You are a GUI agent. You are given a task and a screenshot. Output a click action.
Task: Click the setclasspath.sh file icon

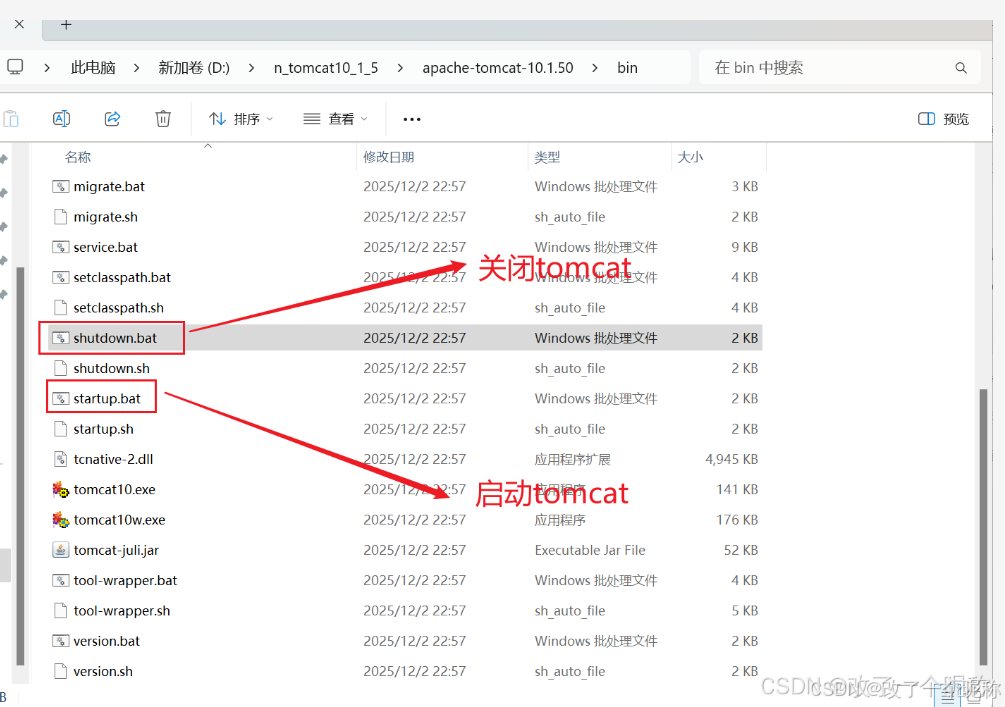tap(60, 308)
